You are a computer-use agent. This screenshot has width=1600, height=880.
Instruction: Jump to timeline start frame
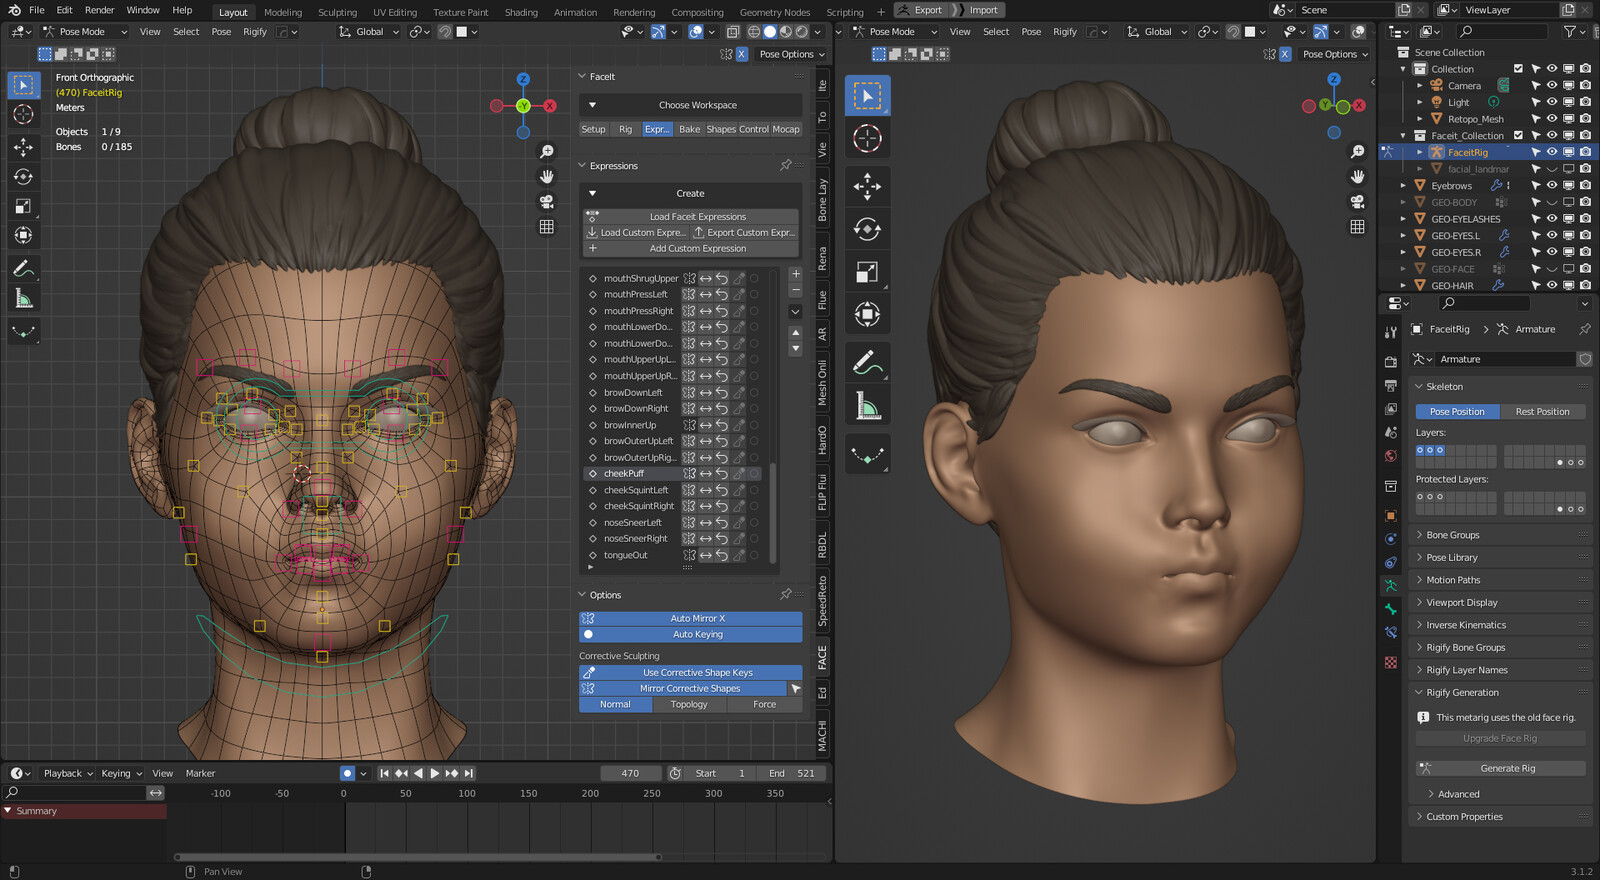click(384, 773)
